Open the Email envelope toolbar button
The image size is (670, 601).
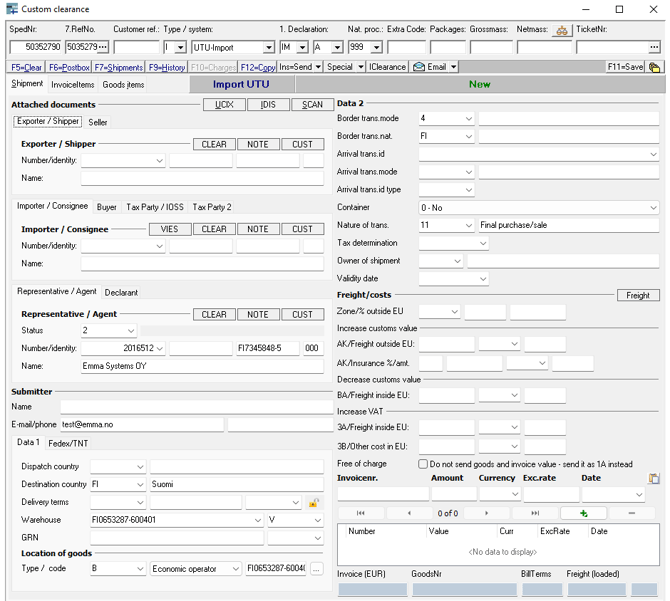(428, 67)
